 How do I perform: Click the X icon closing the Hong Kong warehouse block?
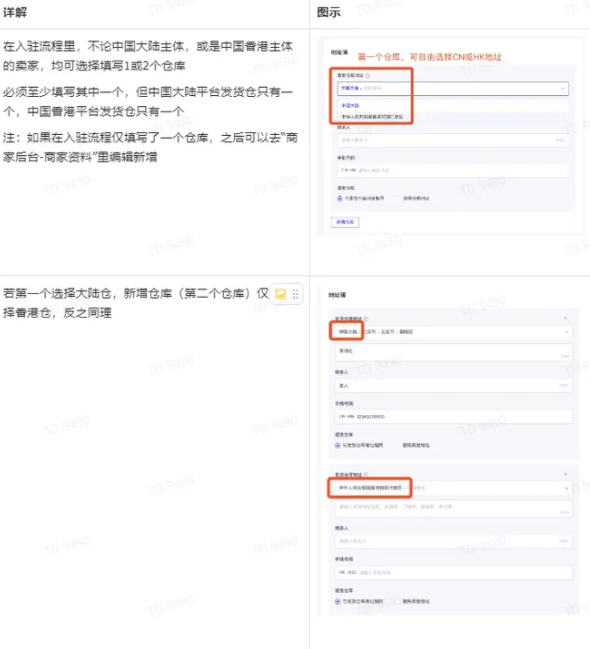[x=565, y=474]
